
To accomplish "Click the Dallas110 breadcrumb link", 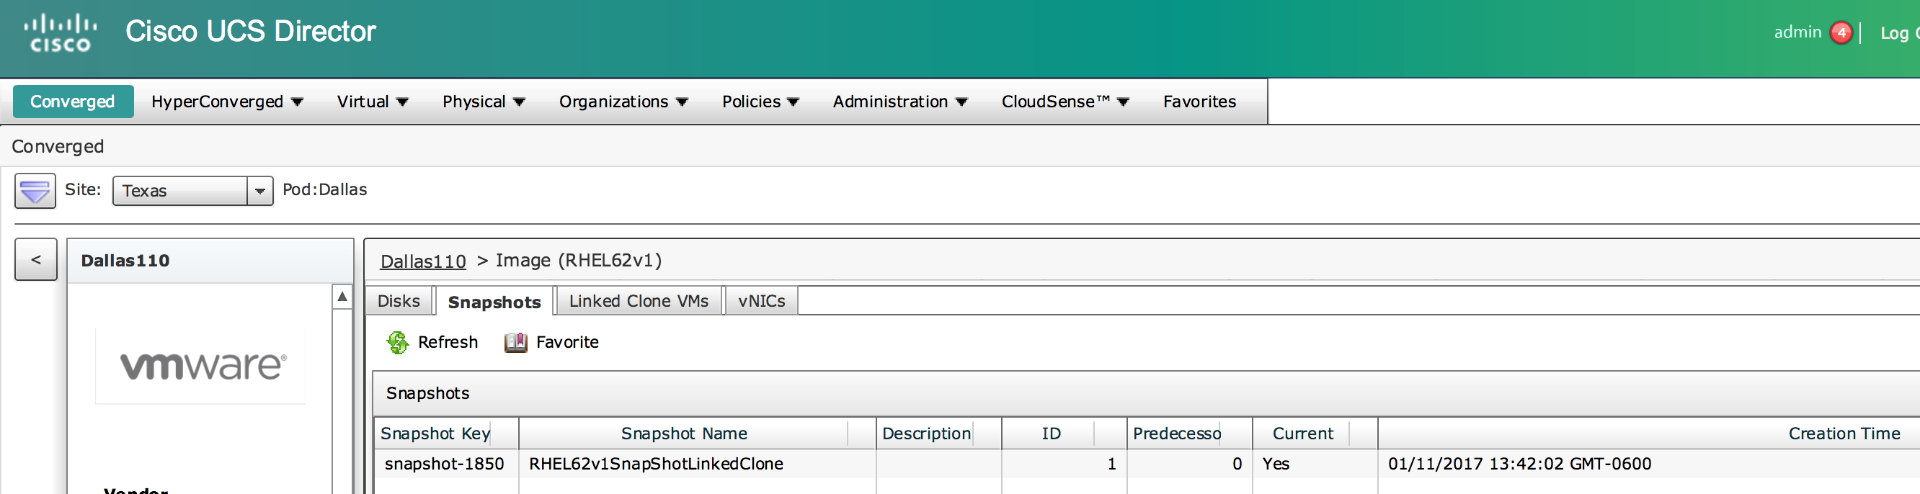I will 423,261.
